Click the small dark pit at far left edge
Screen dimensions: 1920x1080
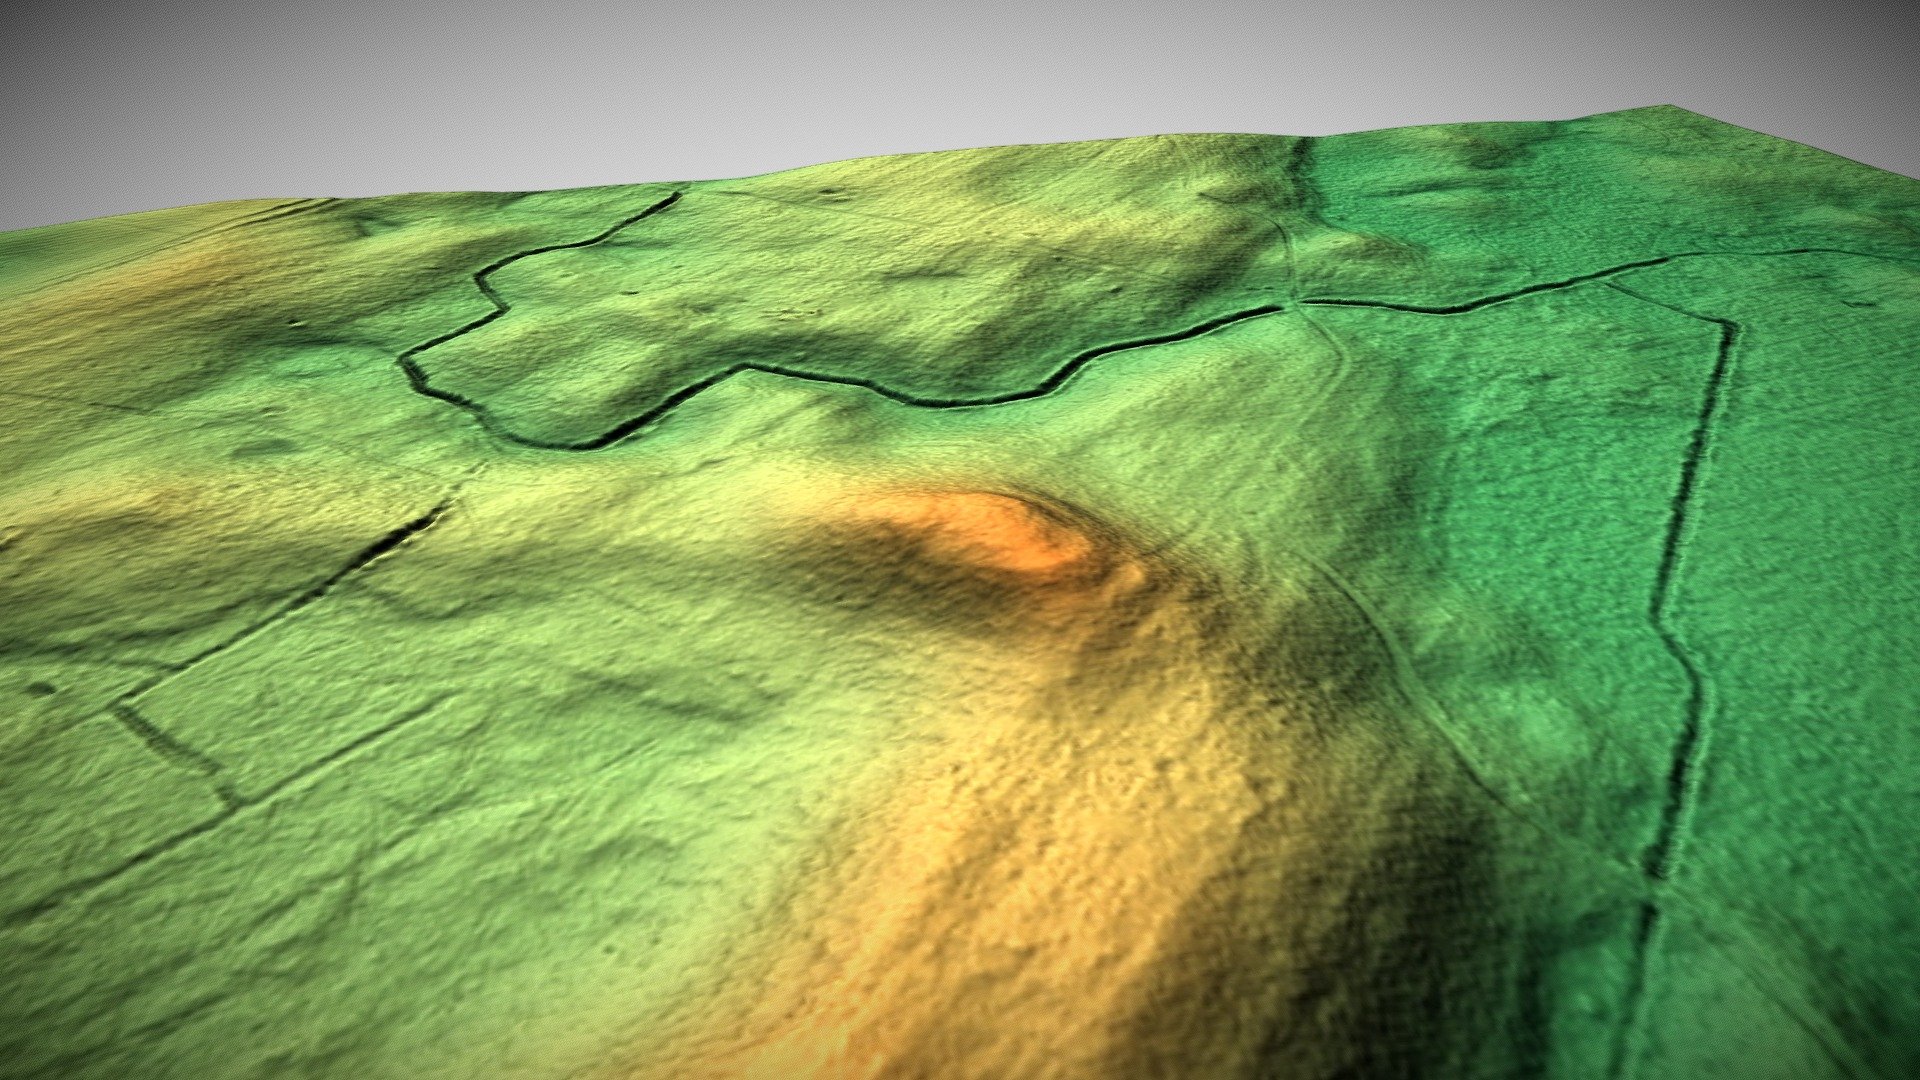point(42,689)
